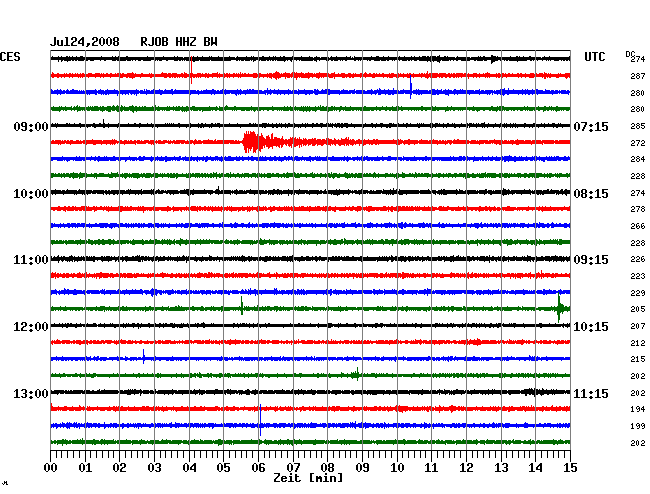650x494 pixels.
Task: Click the DC value 194
Action: 638,409
